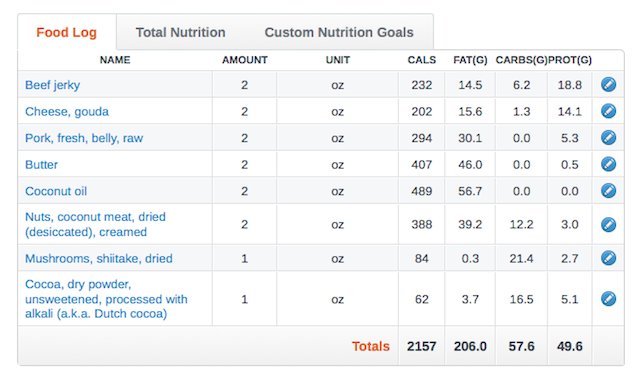640x386 pixels.
Task: Click the edit pencil for Dutch cocoa row
Action: point(608,299)
